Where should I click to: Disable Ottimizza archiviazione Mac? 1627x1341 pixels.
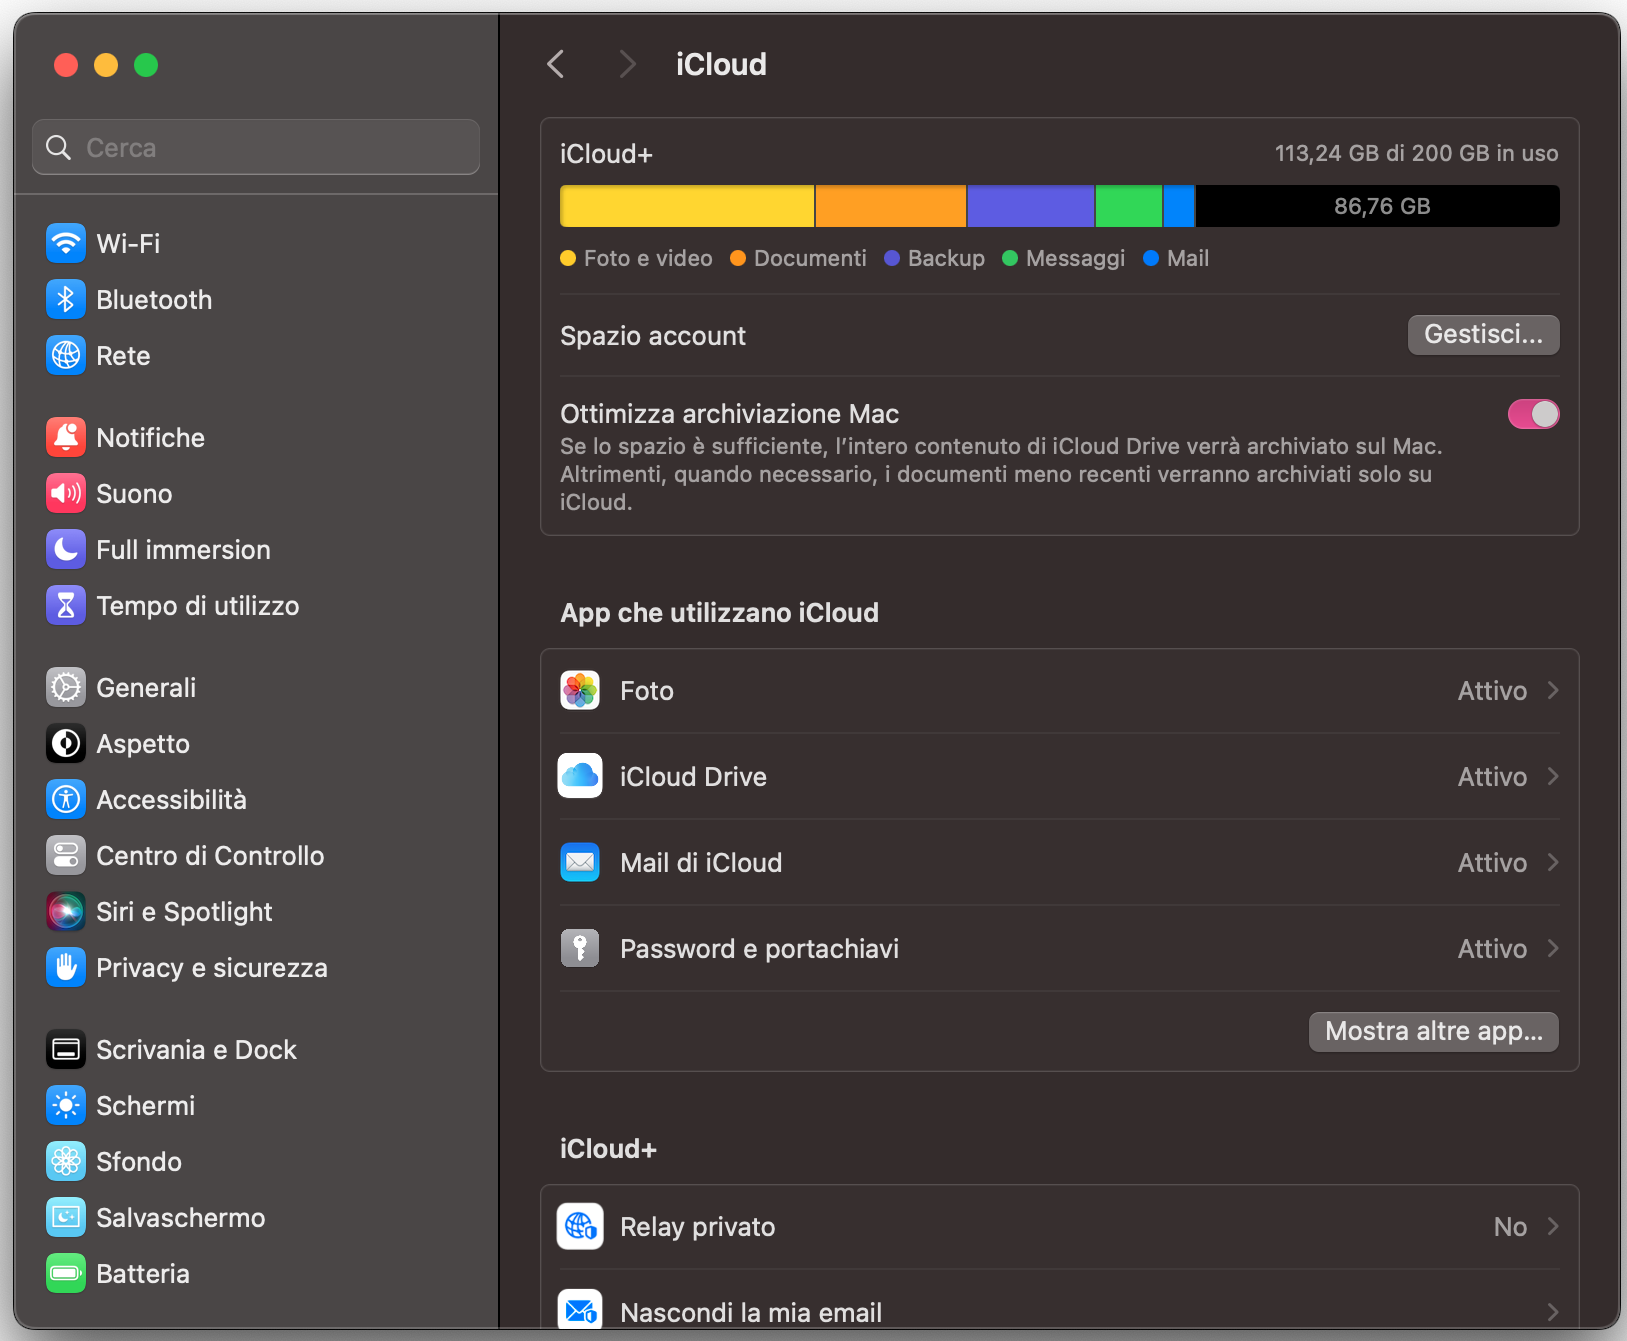pos(1533,414)
